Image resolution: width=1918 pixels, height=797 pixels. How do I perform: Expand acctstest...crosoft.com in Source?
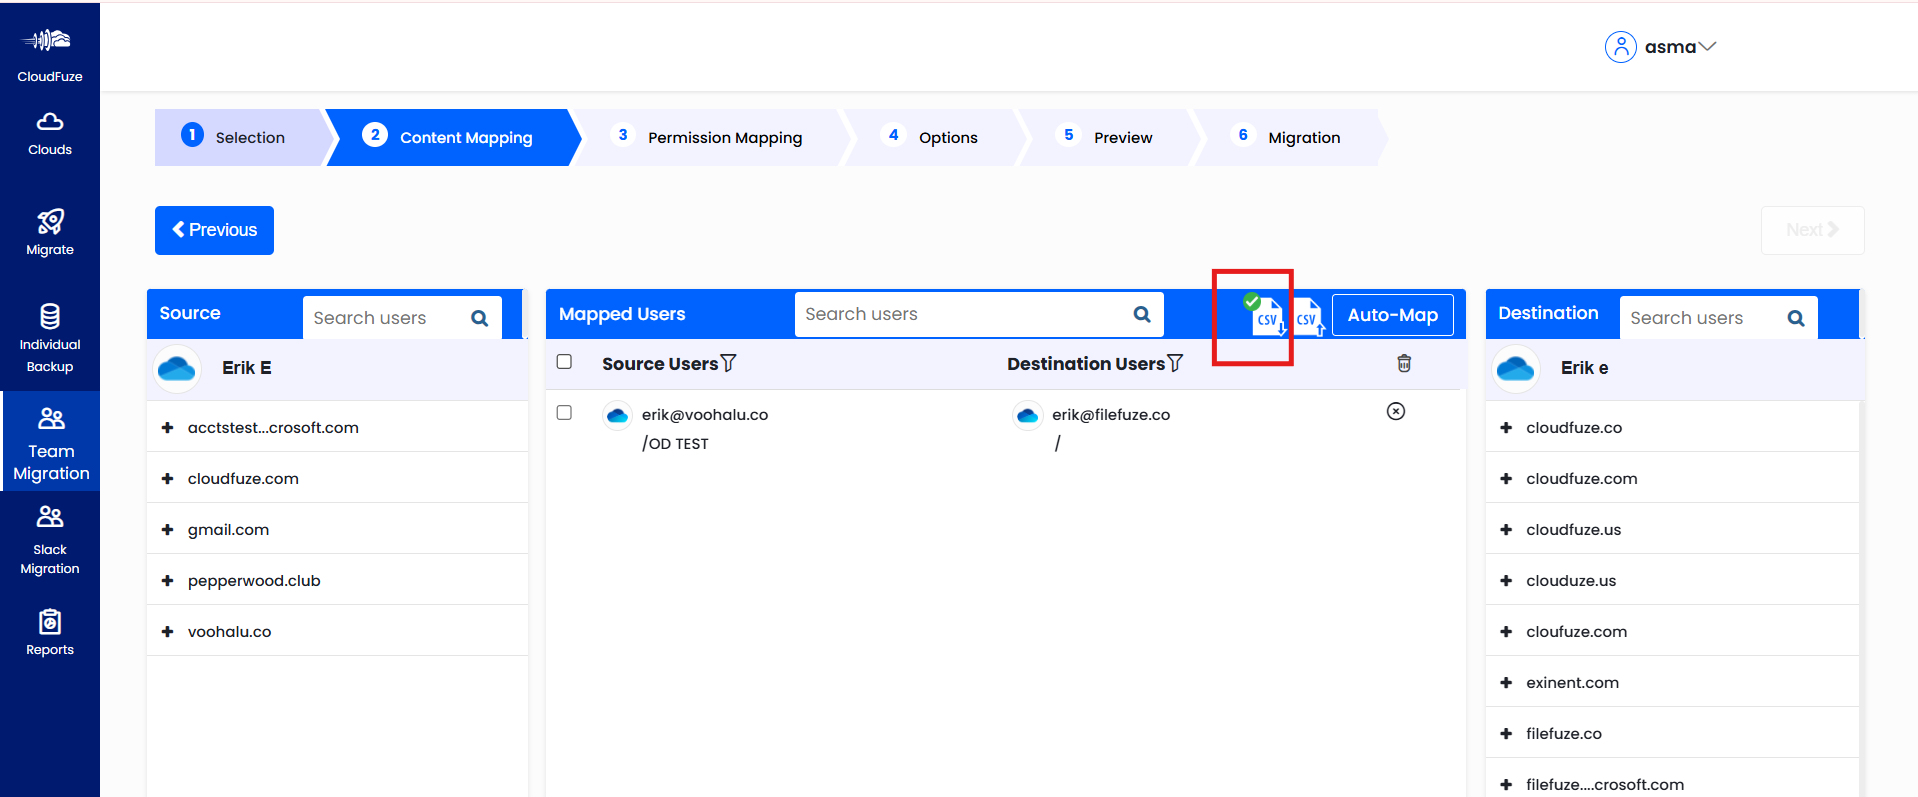167,428
